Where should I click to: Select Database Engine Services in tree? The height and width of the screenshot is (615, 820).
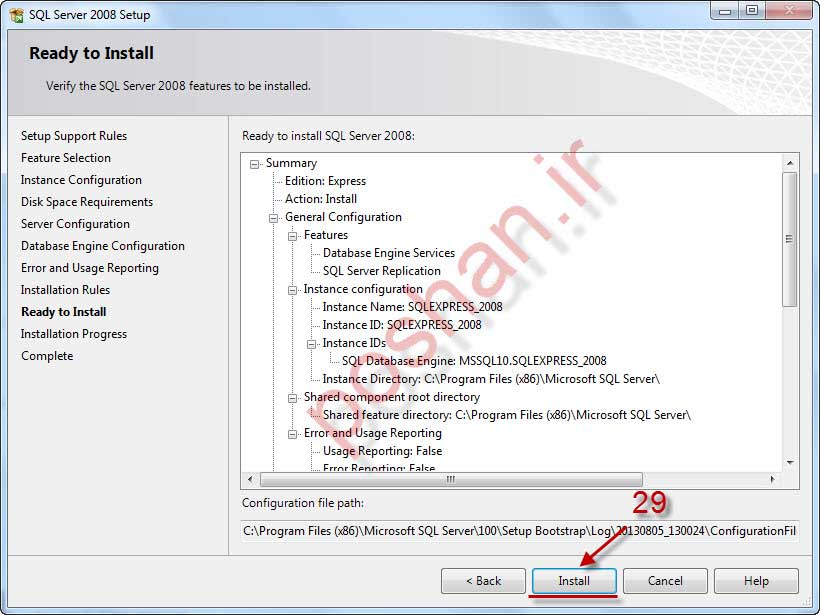point(388,254)
